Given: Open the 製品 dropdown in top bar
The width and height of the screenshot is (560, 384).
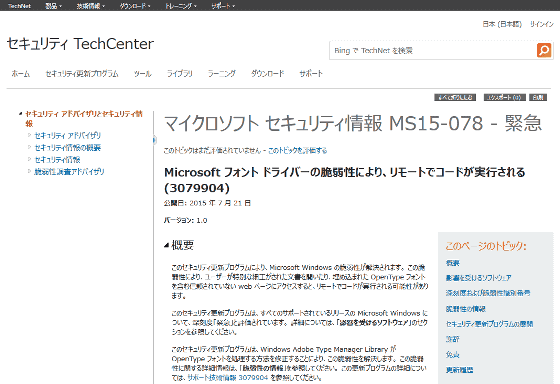Looking at the screenshot, I should tap(54, 6).
